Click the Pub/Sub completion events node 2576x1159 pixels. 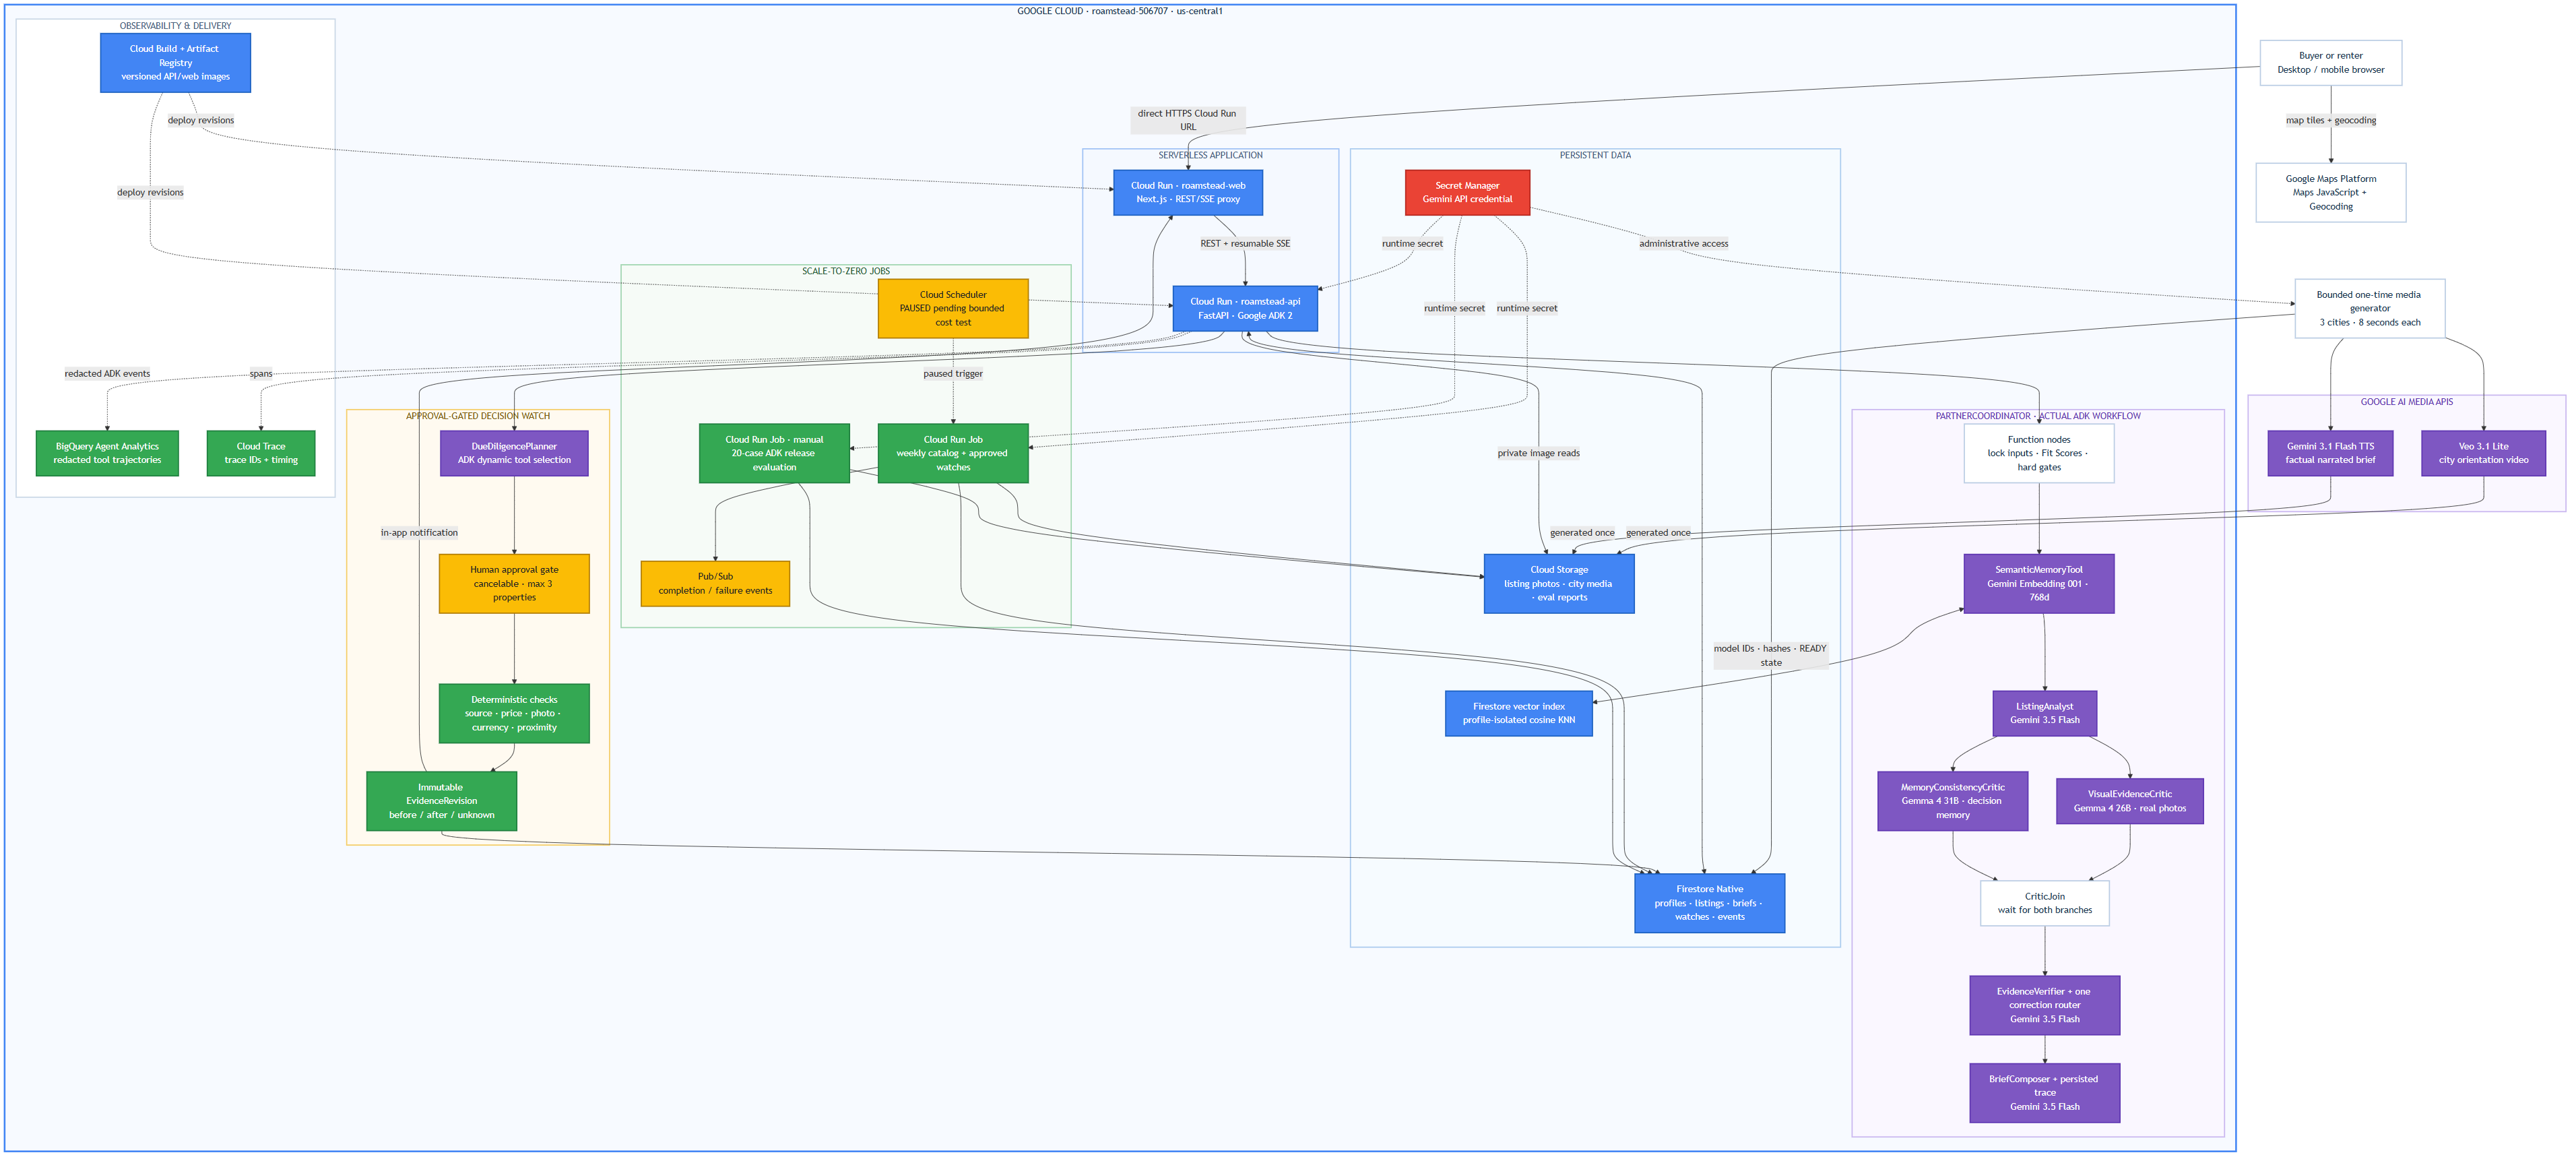[715, 584]
